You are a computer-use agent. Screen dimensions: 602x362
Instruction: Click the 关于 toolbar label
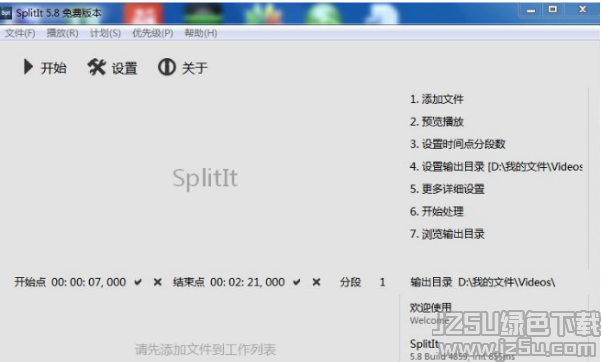coord(195,68)
